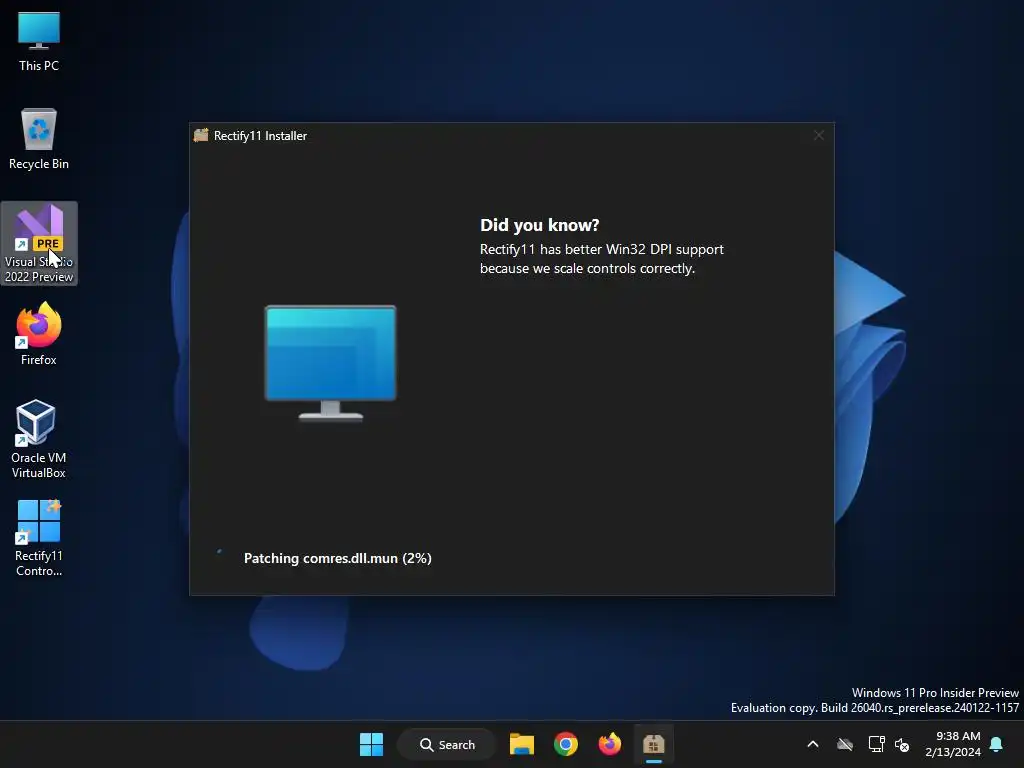Click the Win32 DPI support tip text
Screen dimensions: 1024x768
601,259
